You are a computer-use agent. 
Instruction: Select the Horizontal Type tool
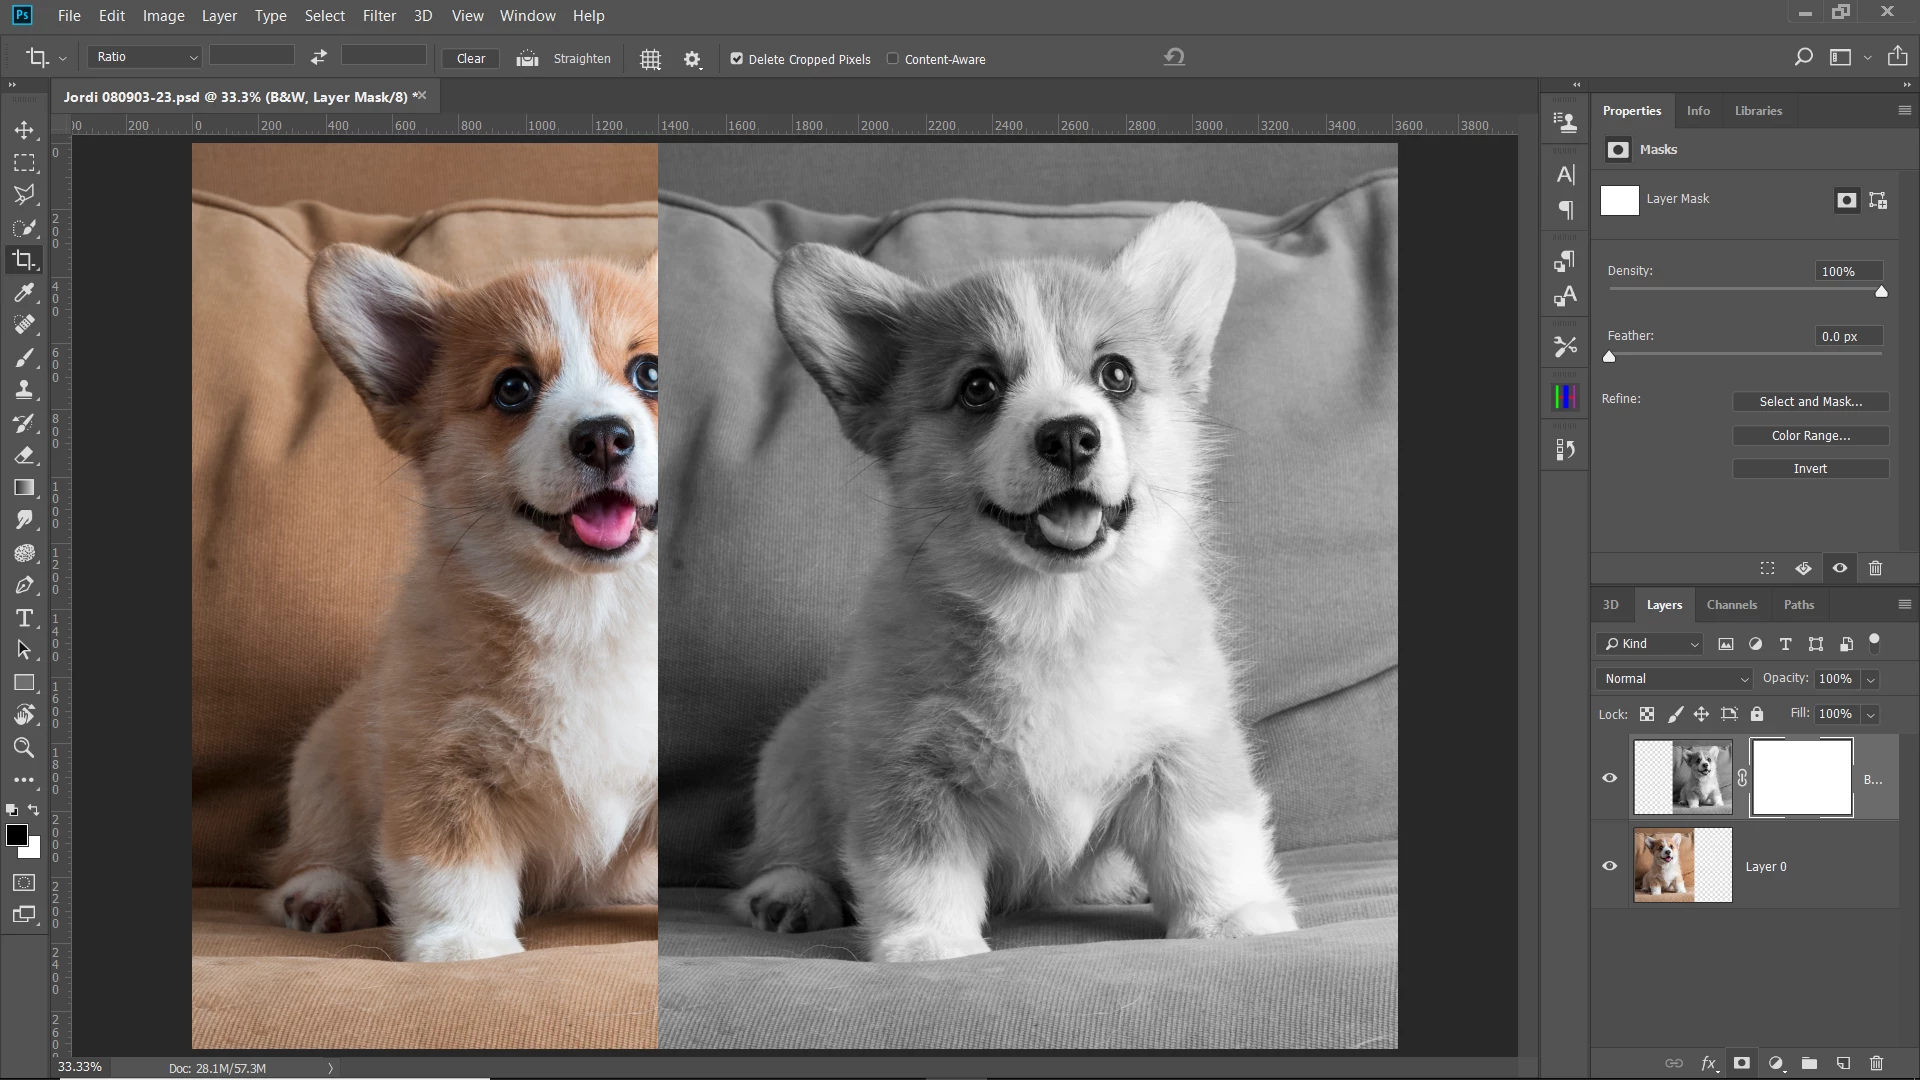(24, 618)
